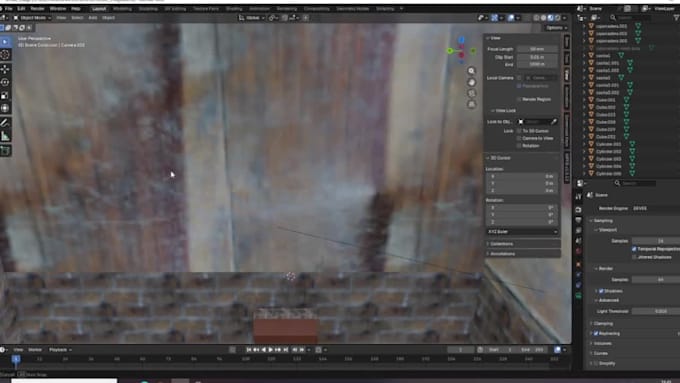The height and width of the screenshot is (383, 680).
Task: Open the Edit menu
Action: (21, 9)
